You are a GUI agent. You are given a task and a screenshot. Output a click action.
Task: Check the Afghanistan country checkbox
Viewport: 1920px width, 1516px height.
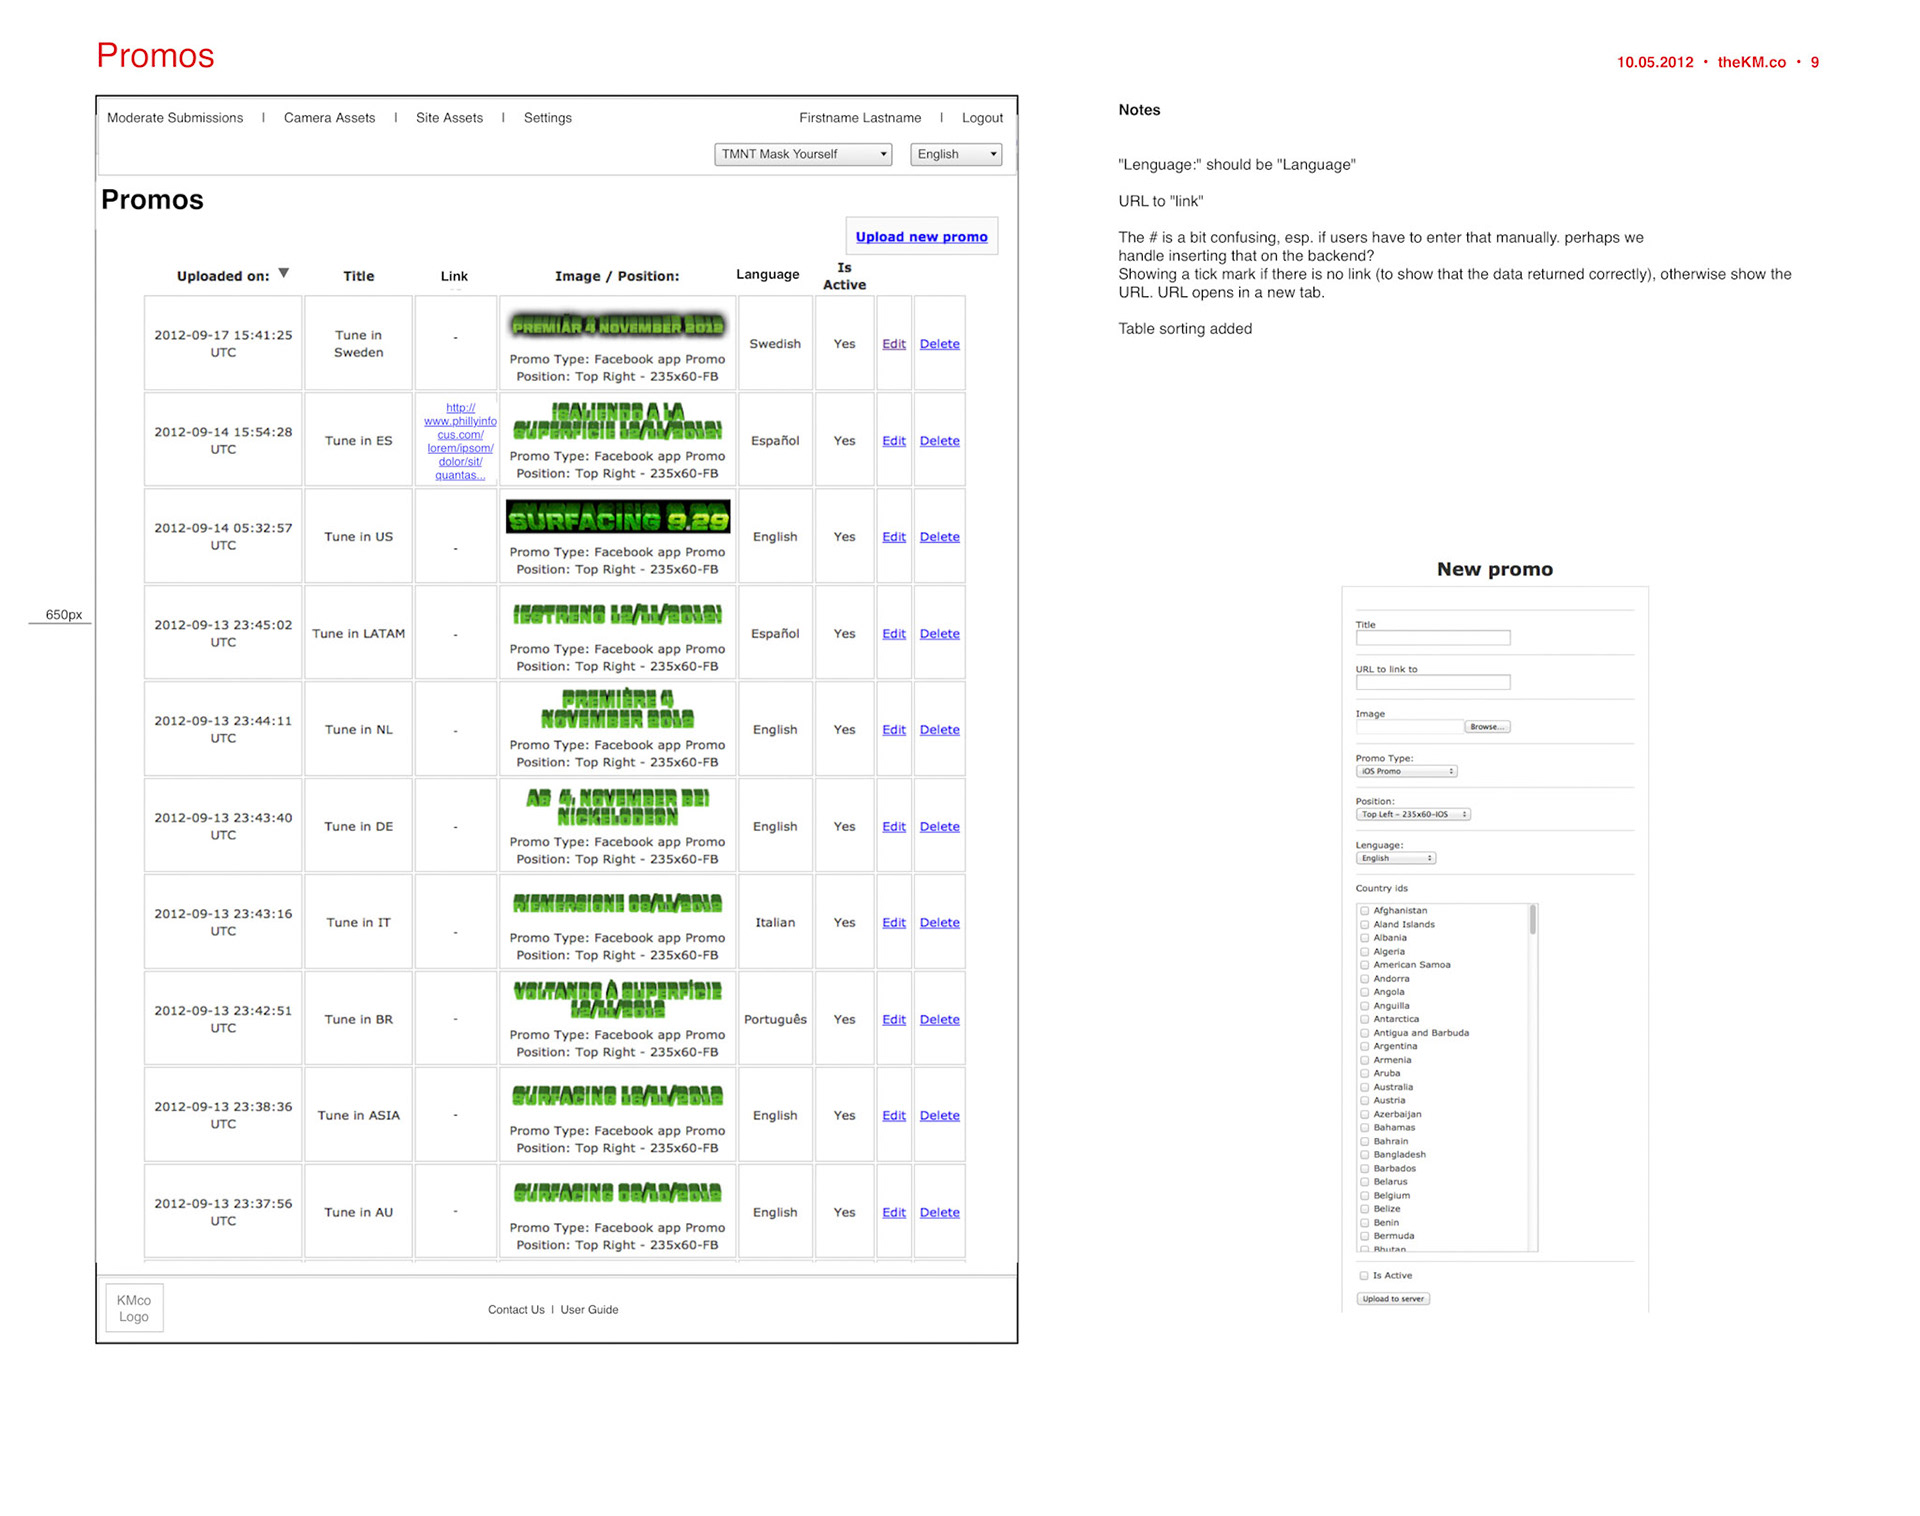1364,911
